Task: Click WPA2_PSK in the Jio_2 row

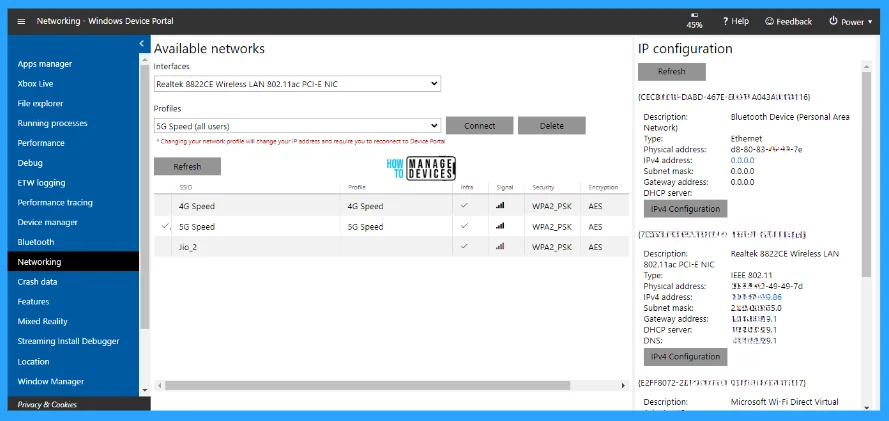Action: (552, 247)
